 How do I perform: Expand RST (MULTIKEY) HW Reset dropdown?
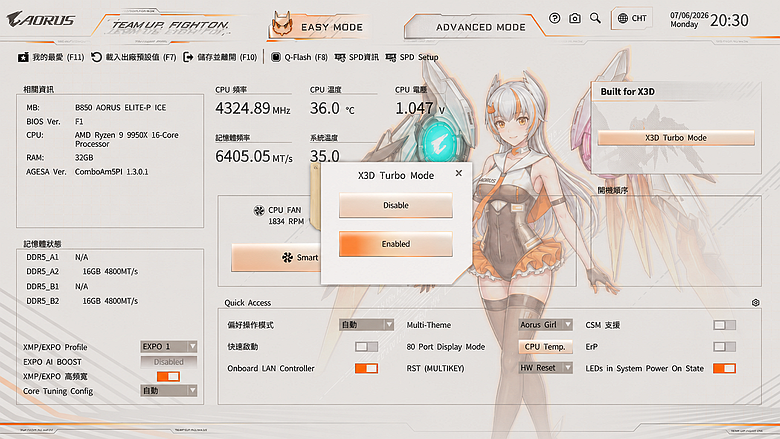click(x=545, y=368)
